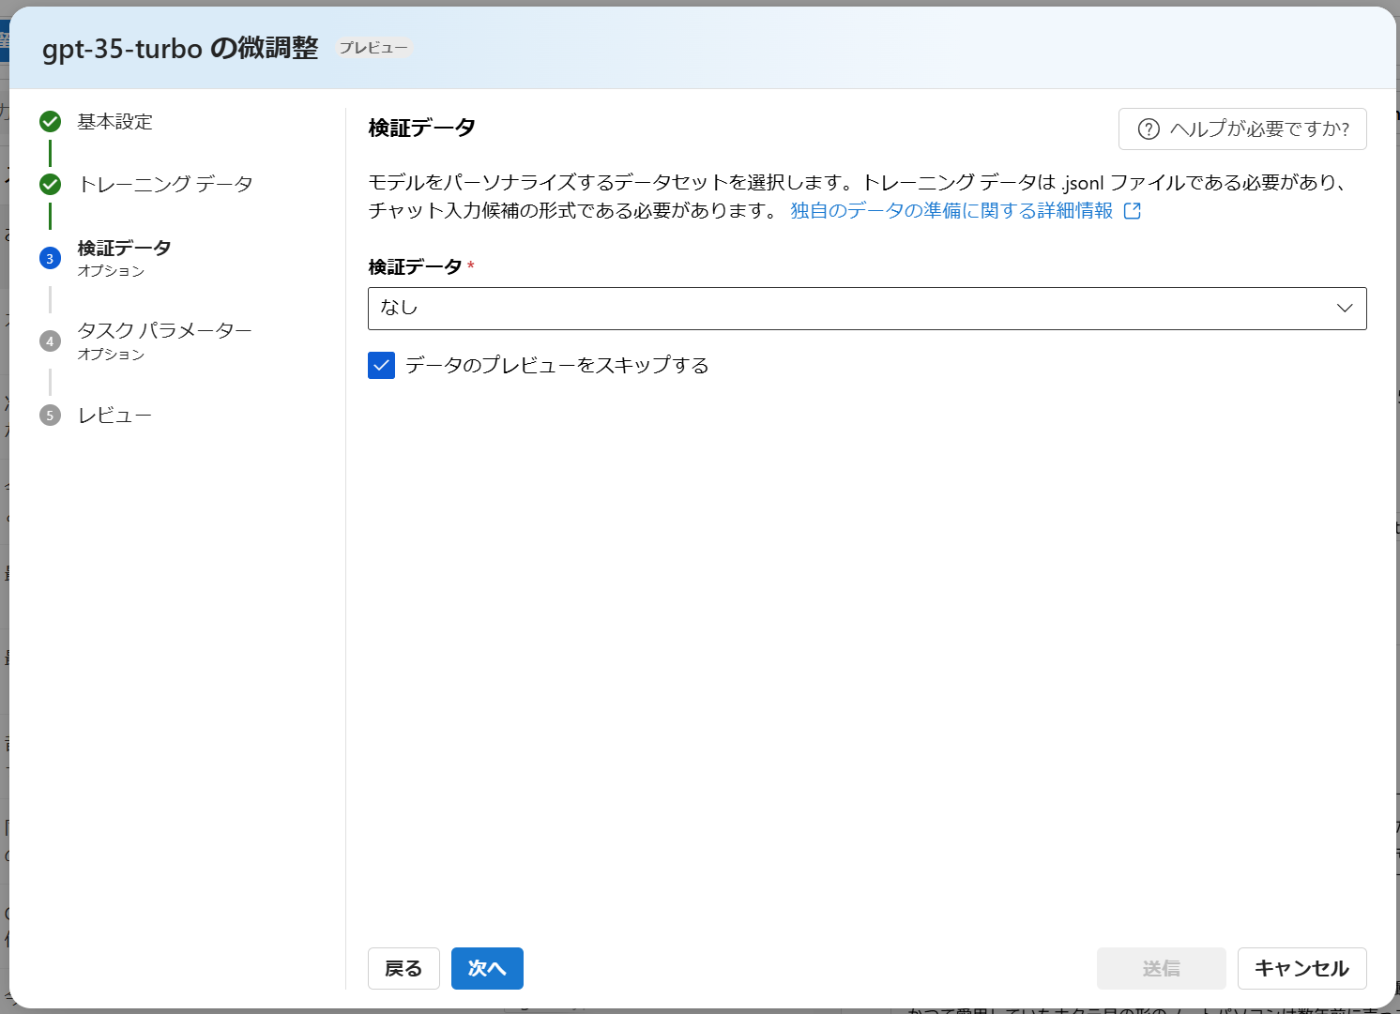
Task: Select the 検証データ step in sidebar
Action: coord(124,248)
